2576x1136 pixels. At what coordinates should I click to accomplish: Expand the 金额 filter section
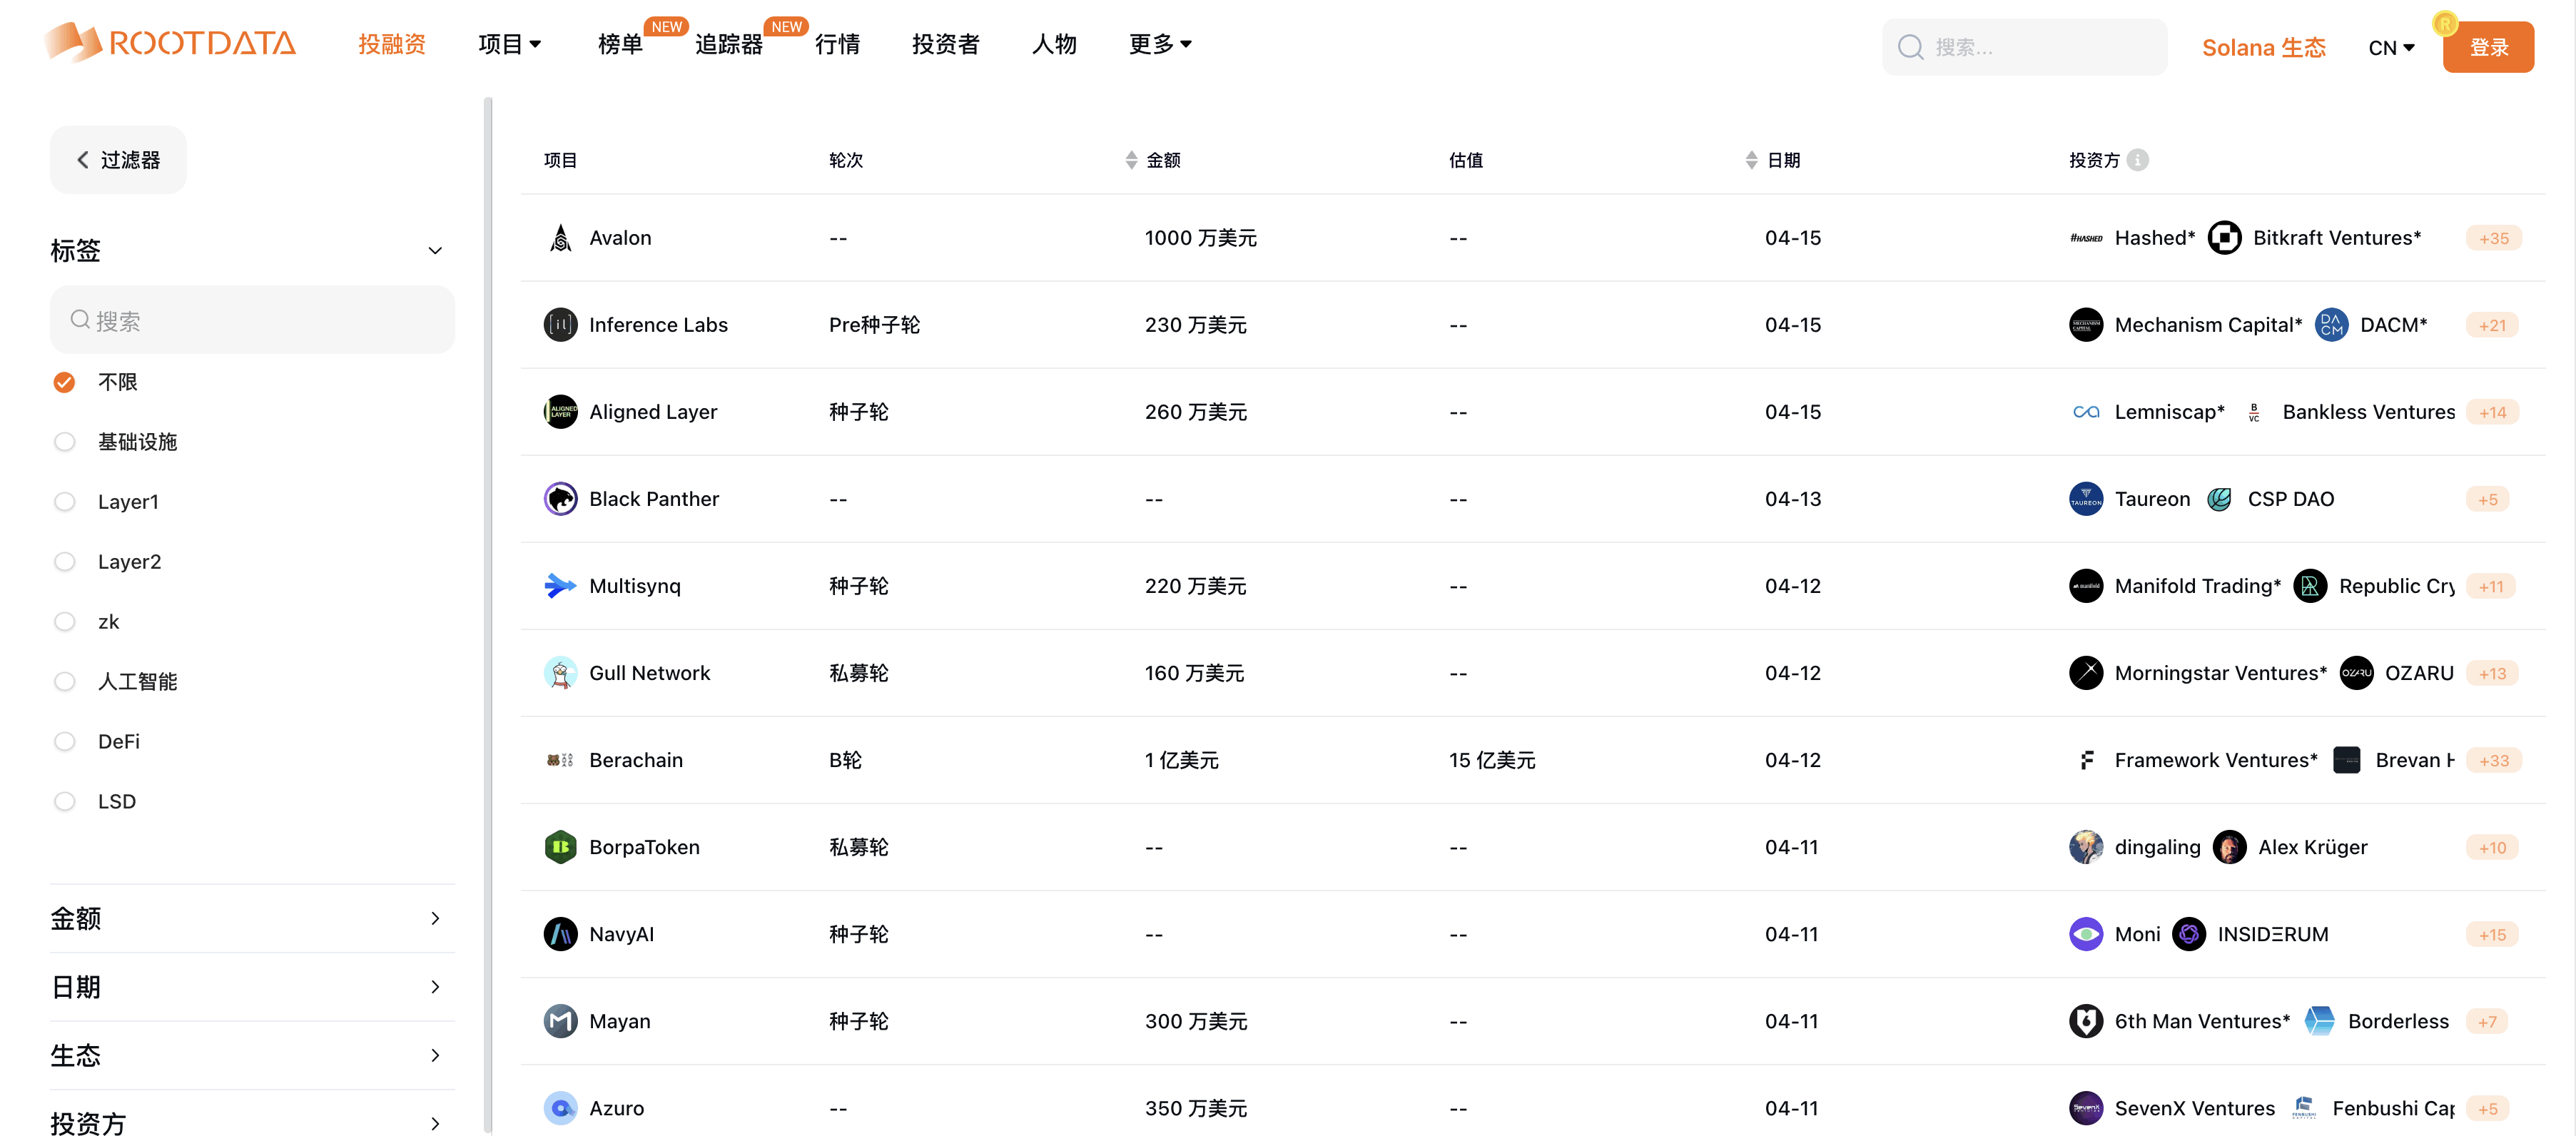click(x=435, y=918)
